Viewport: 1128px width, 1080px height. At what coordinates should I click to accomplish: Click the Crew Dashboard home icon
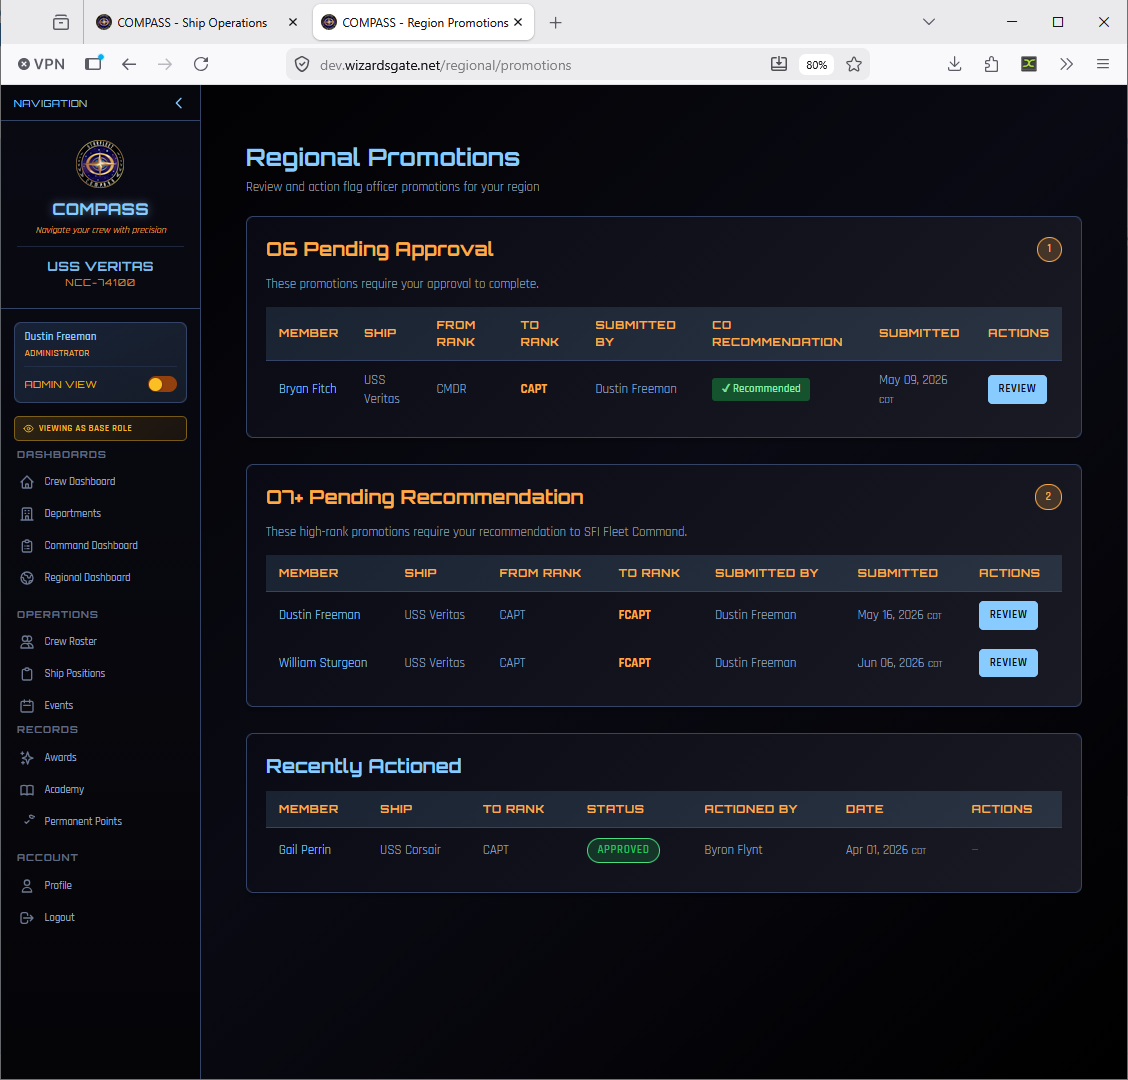tap(27, 482)
